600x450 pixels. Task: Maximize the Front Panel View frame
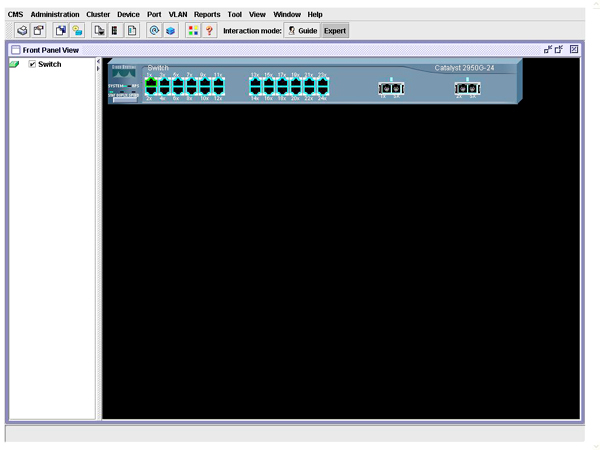pos(559,49)
